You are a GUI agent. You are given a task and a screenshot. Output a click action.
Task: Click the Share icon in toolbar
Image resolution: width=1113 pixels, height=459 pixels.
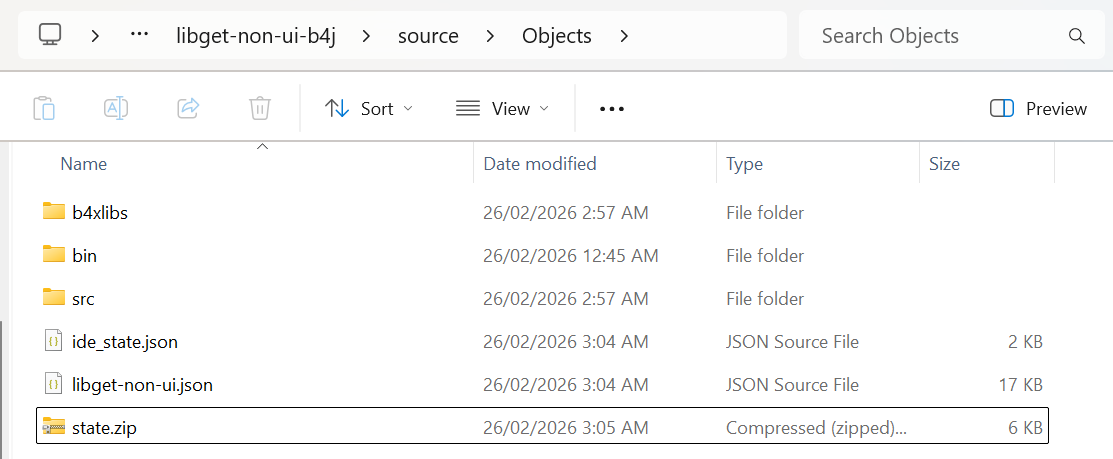click(188, 108)
